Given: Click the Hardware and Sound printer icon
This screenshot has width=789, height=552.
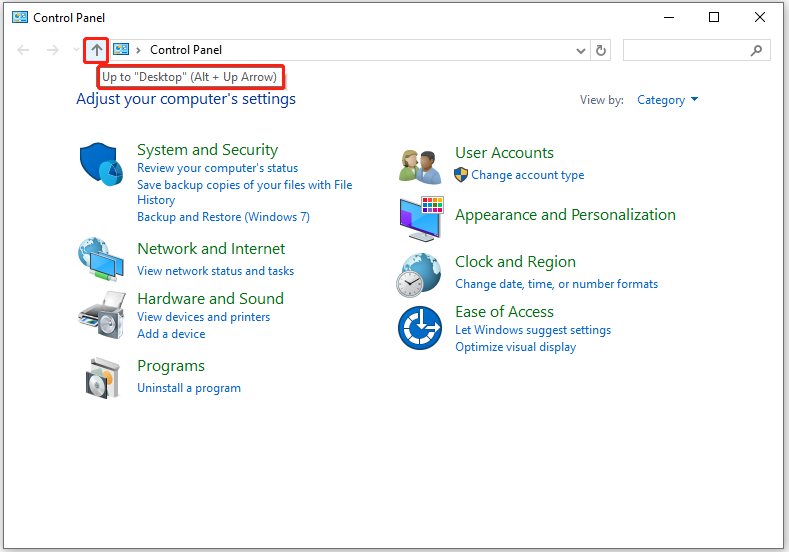Looking at the screenshot, I should (102, 316).
